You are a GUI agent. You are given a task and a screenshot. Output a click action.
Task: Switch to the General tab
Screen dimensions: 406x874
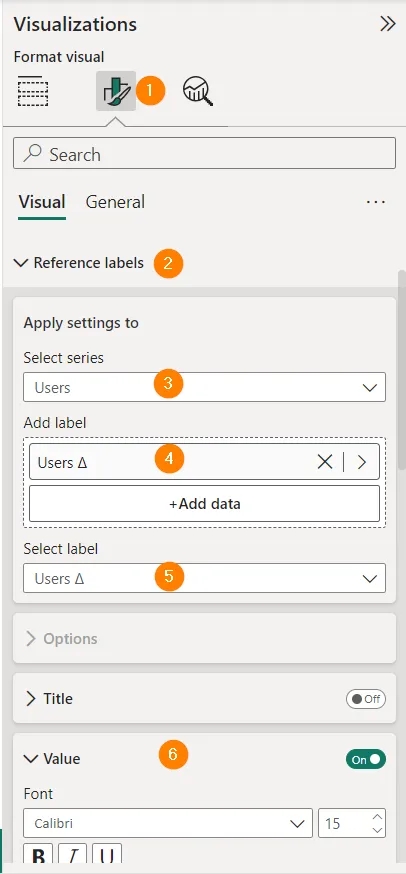115,202
